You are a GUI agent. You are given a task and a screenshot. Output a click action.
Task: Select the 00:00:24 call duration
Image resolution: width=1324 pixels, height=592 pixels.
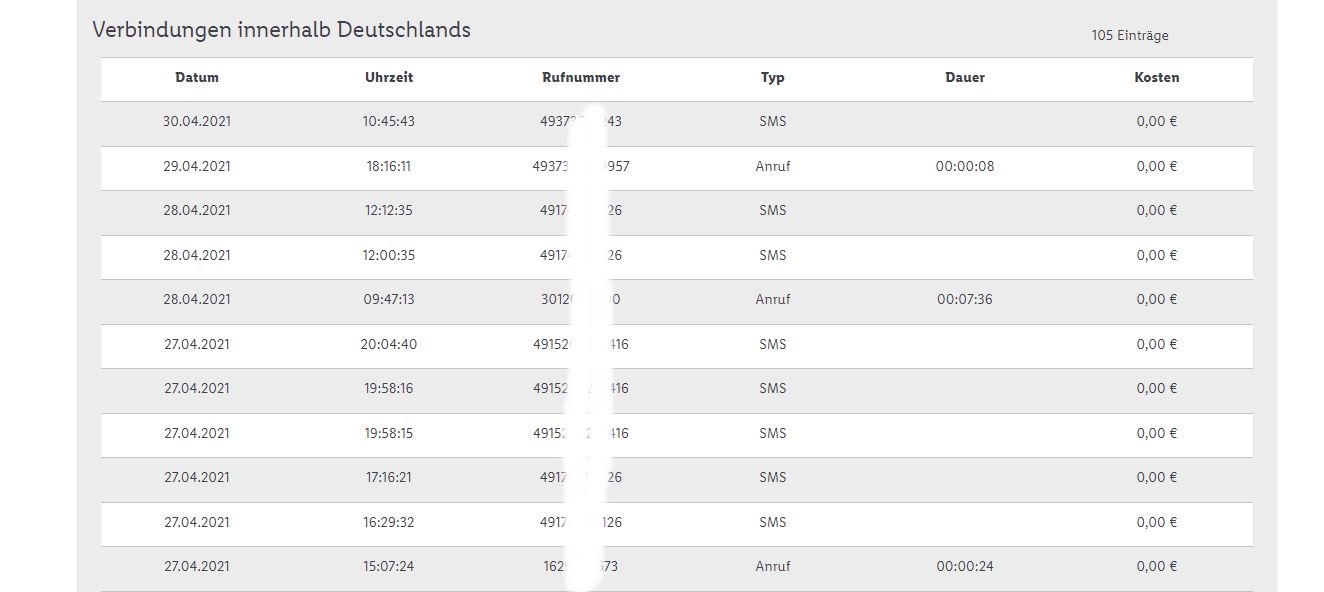965,567
